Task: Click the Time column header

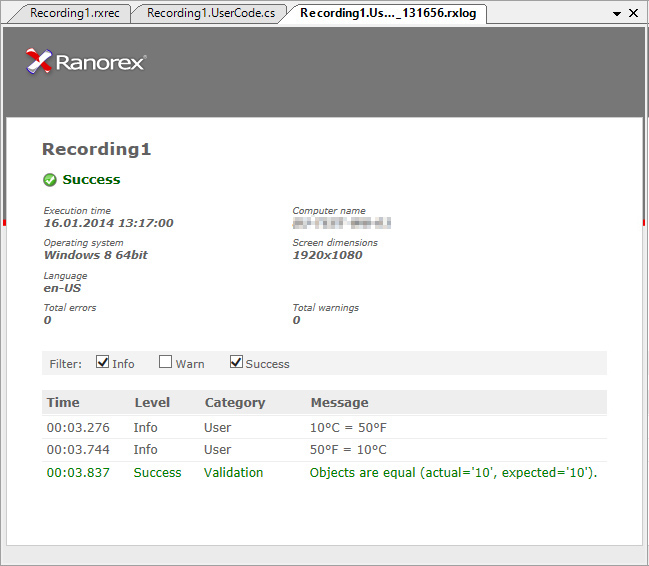Action: pos(63,402)
